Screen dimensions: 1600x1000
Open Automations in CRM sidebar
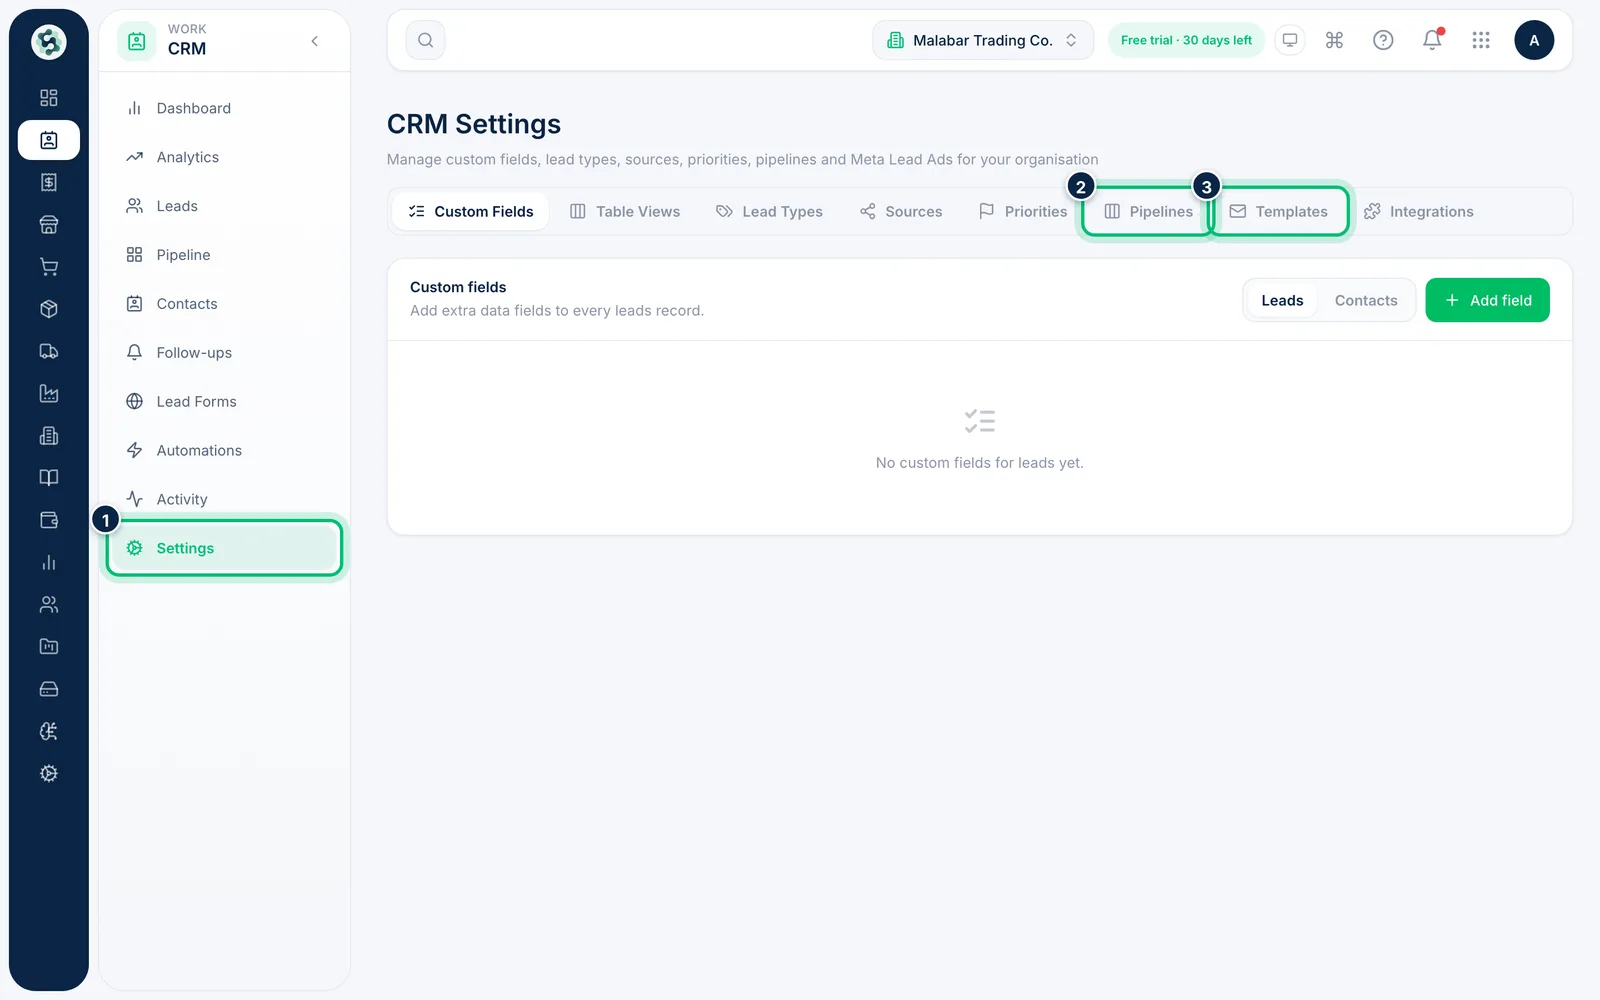click(x=224, y=451)
